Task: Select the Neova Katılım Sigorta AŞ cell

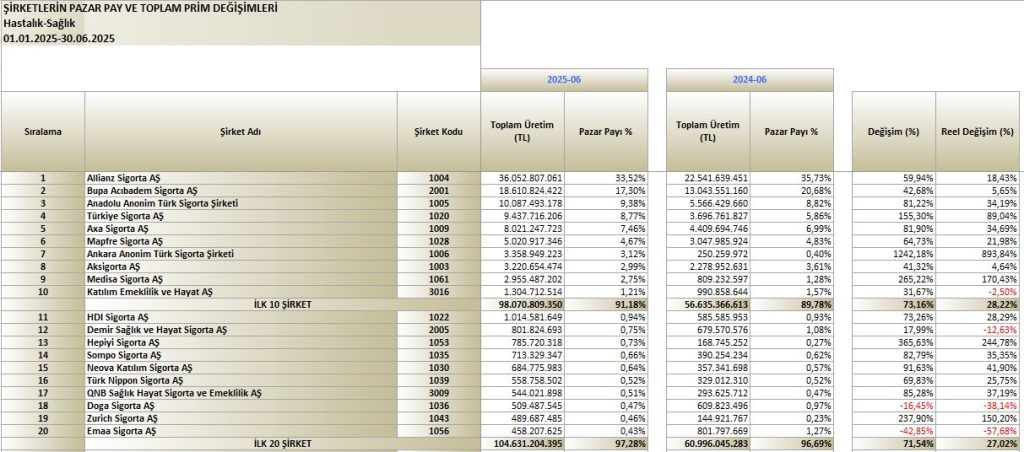Action: click(241, 368)
